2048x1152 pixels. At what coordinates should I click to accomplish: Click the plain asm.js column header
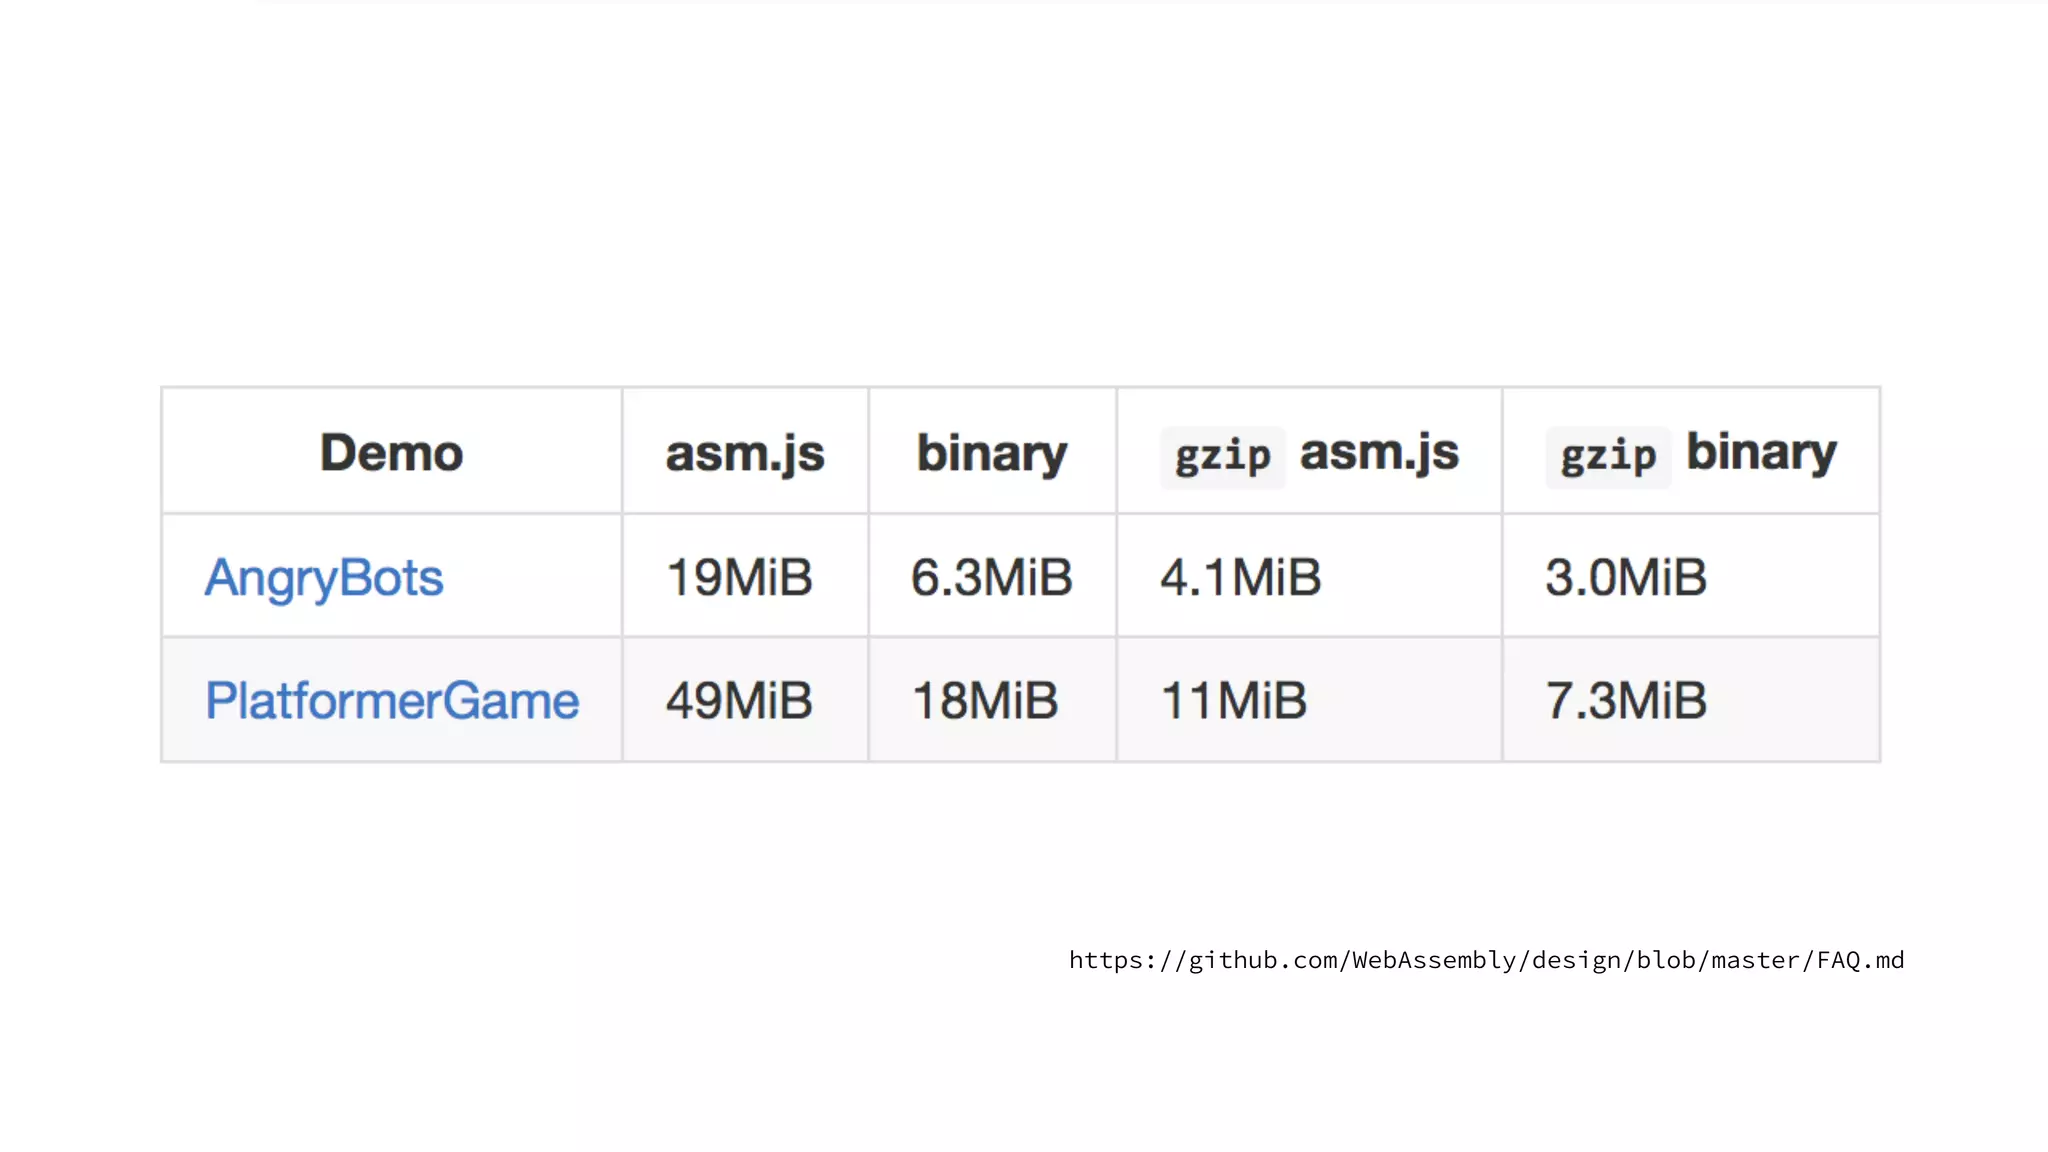coord(745,454)
